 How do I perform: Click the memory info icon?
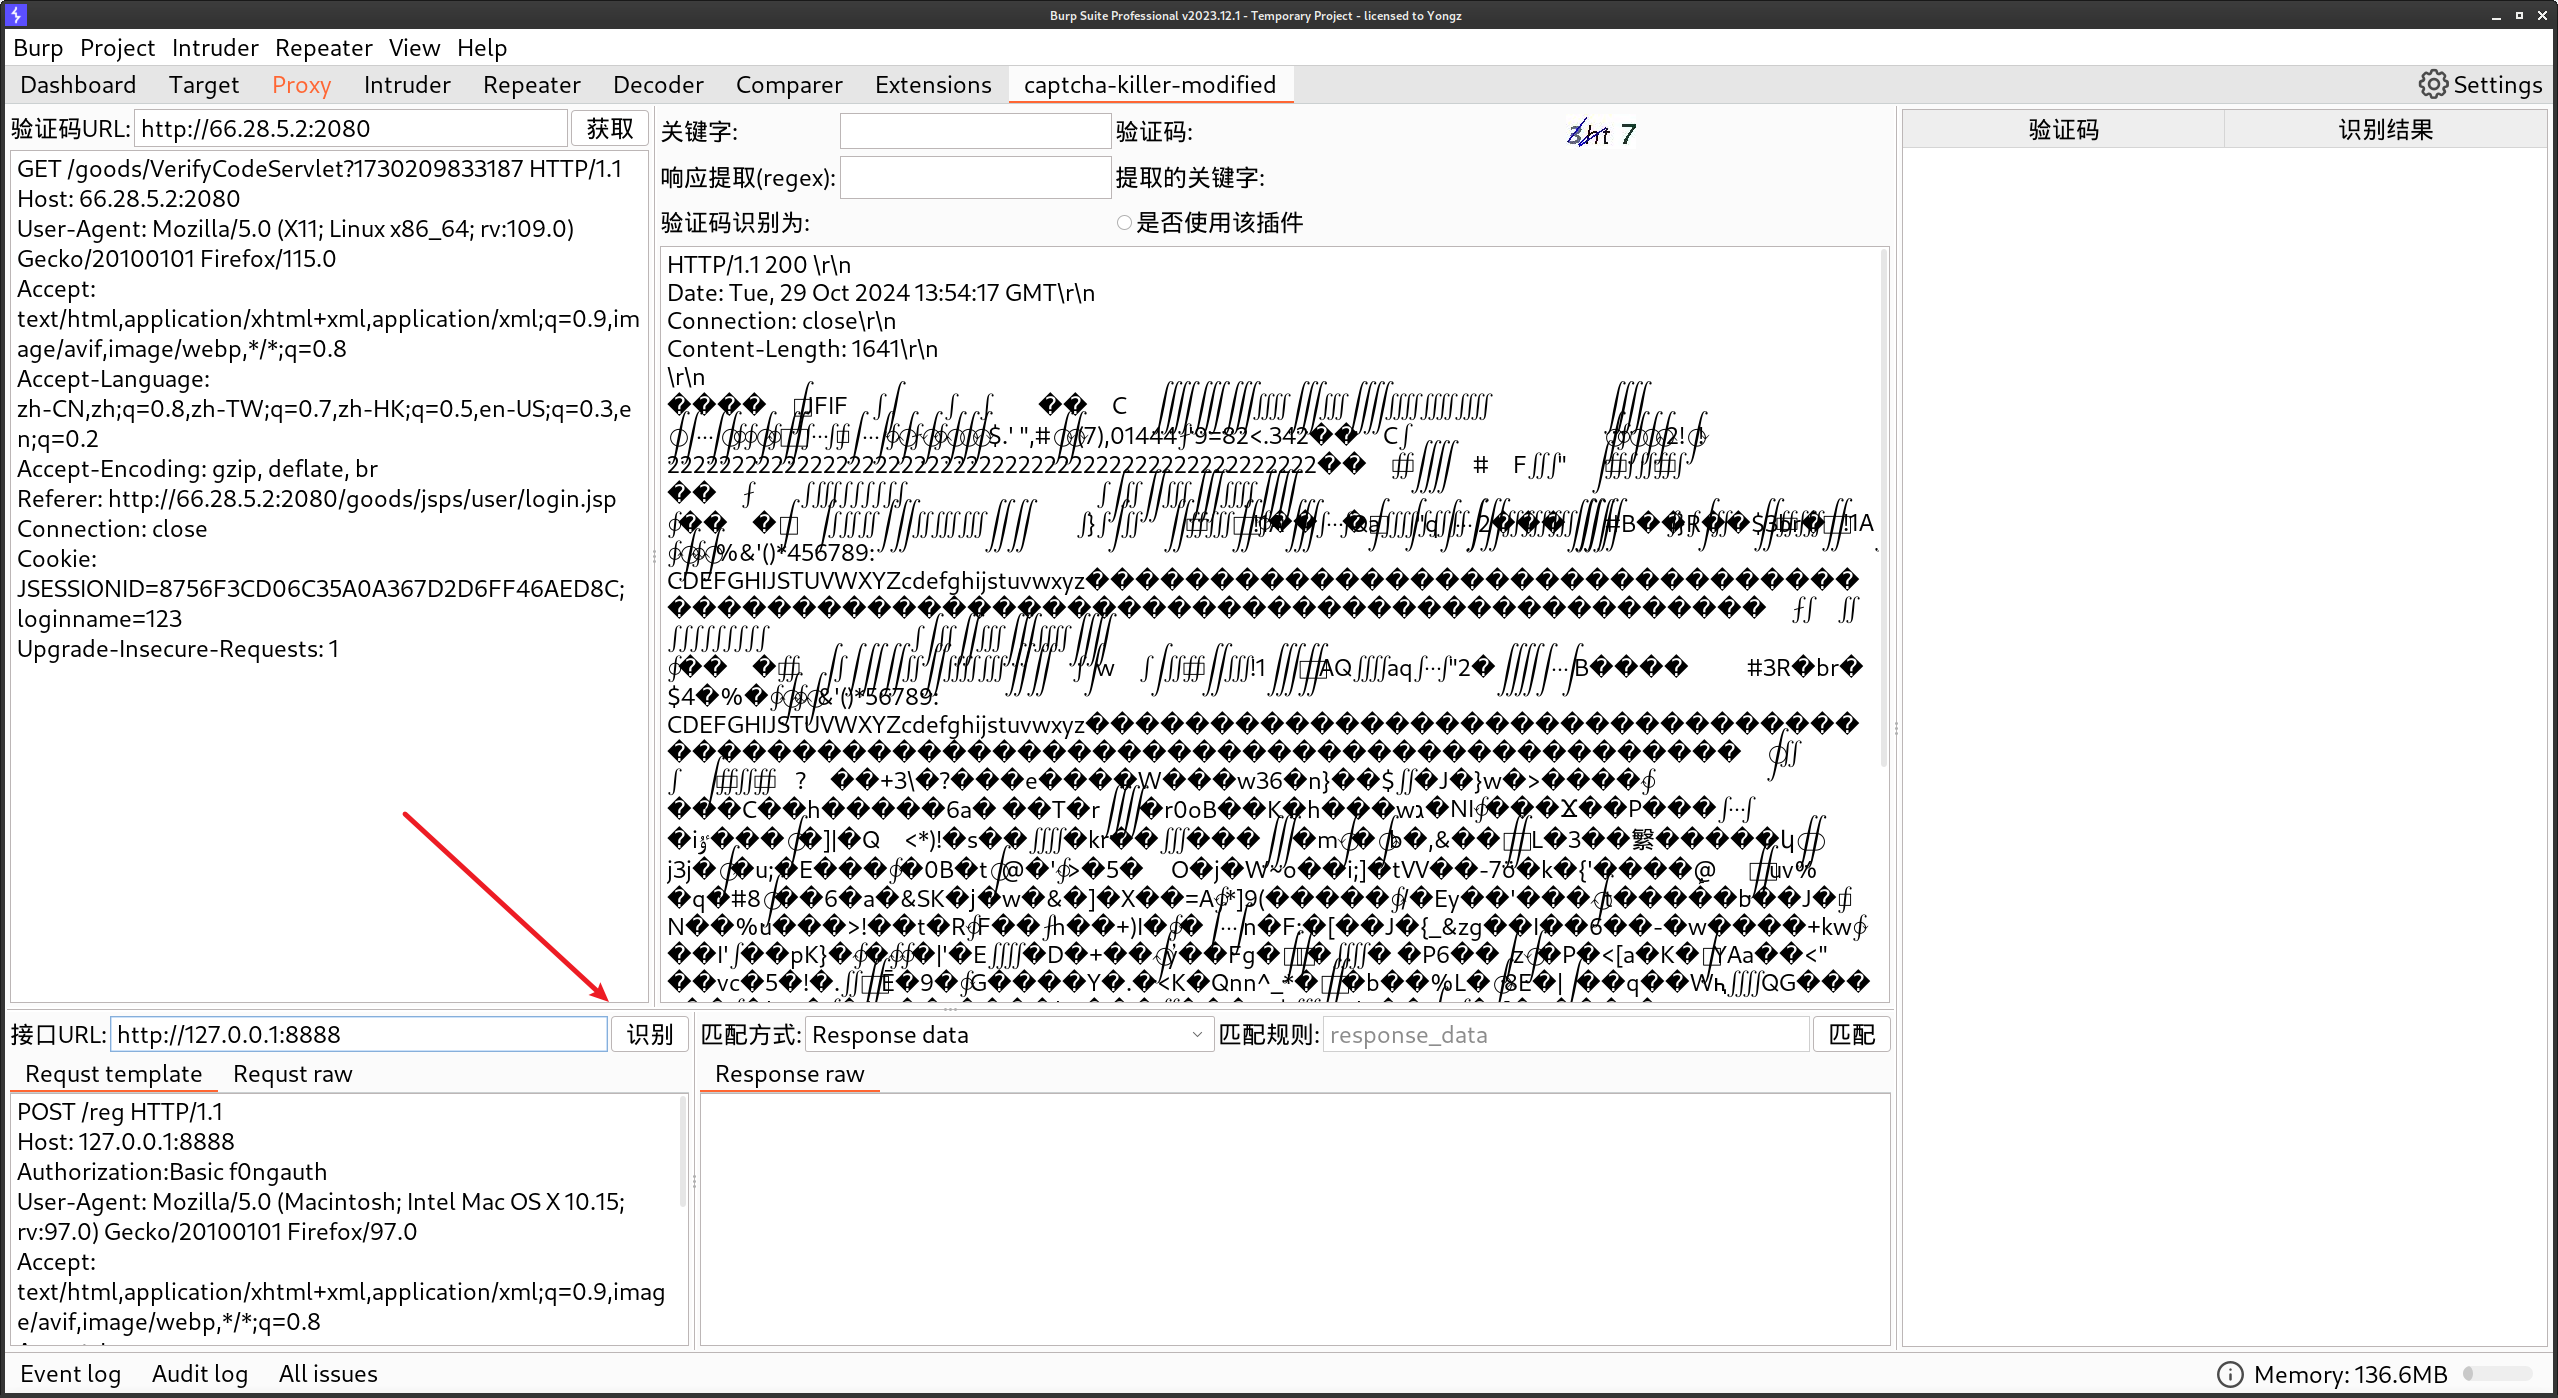(2229, 1375)
